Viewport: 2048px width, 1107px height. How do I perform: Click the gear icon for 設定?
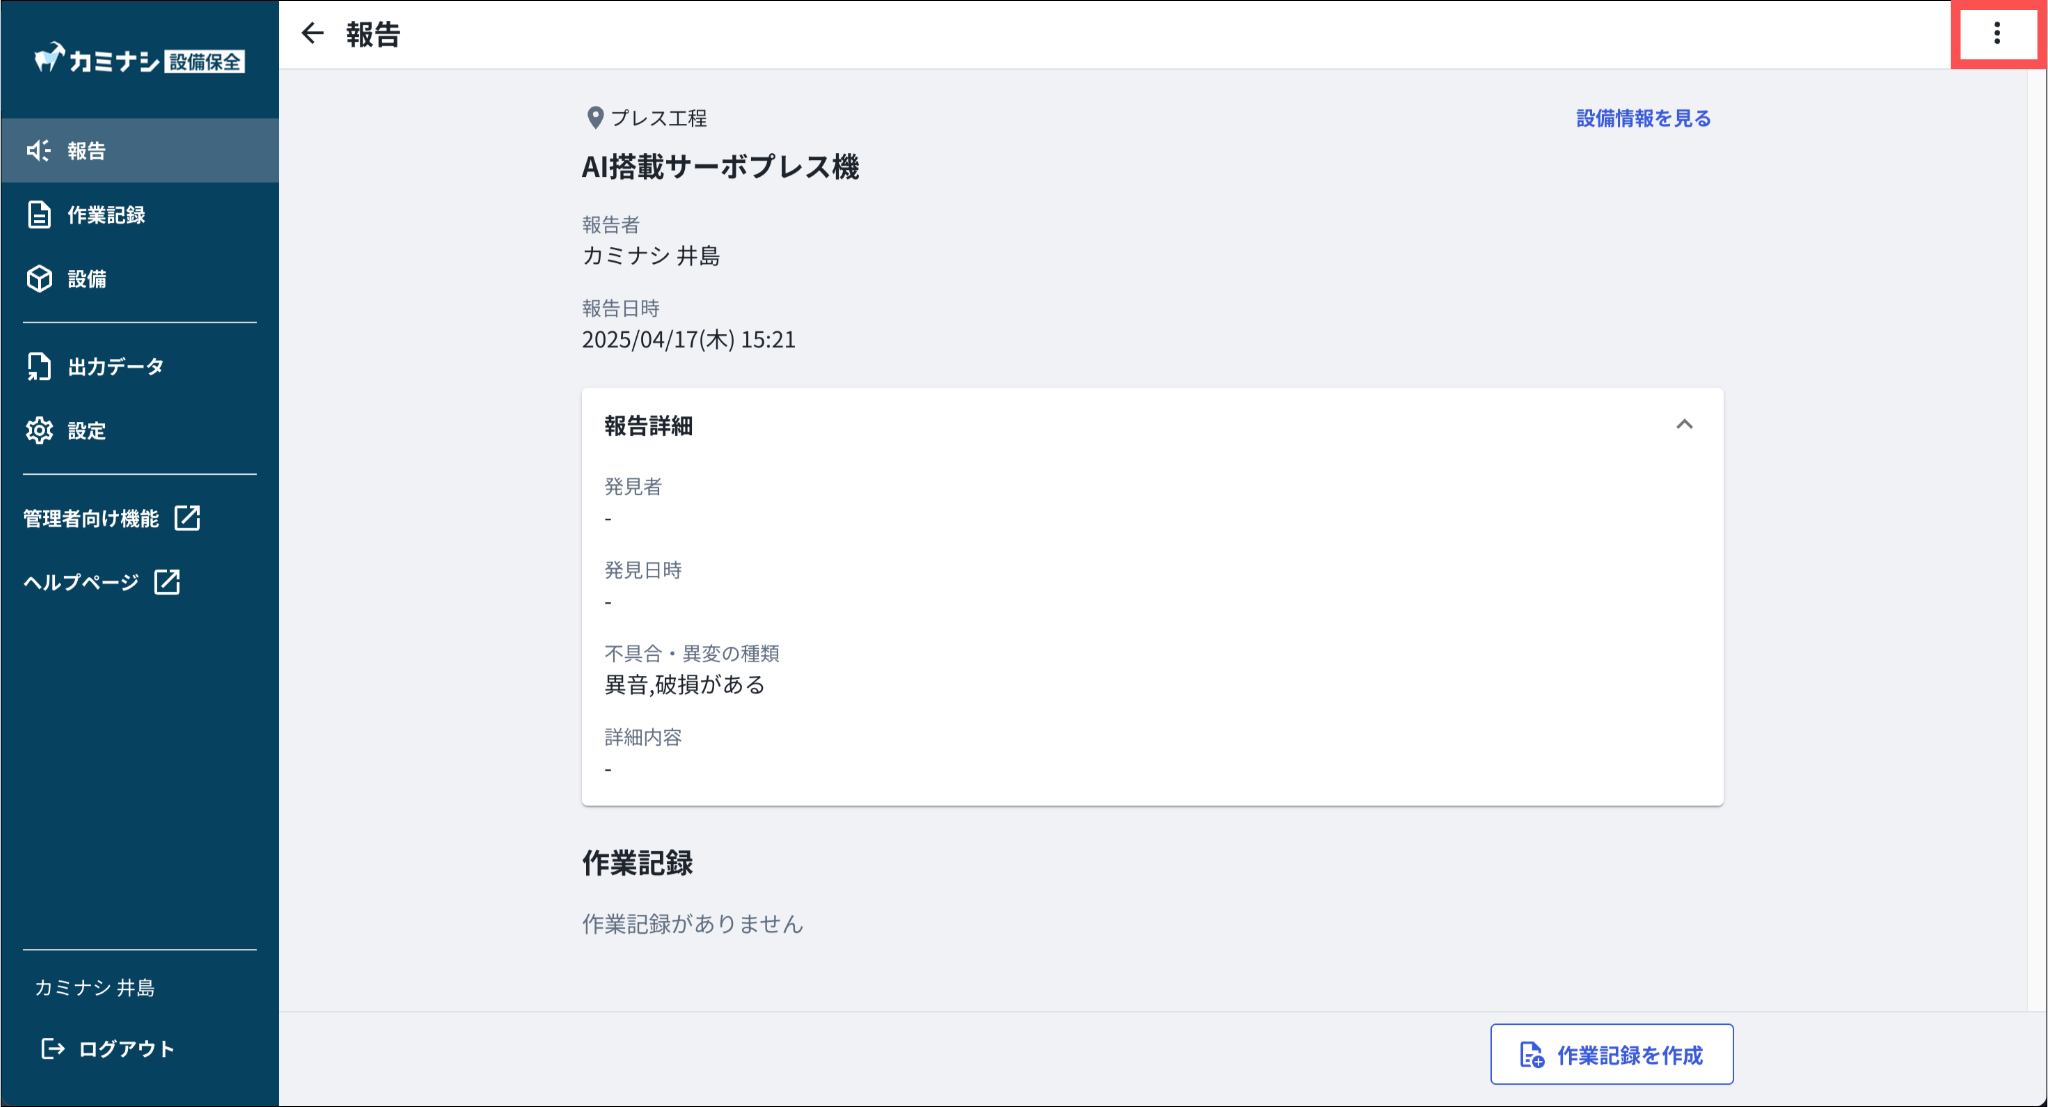coord(39,431)
